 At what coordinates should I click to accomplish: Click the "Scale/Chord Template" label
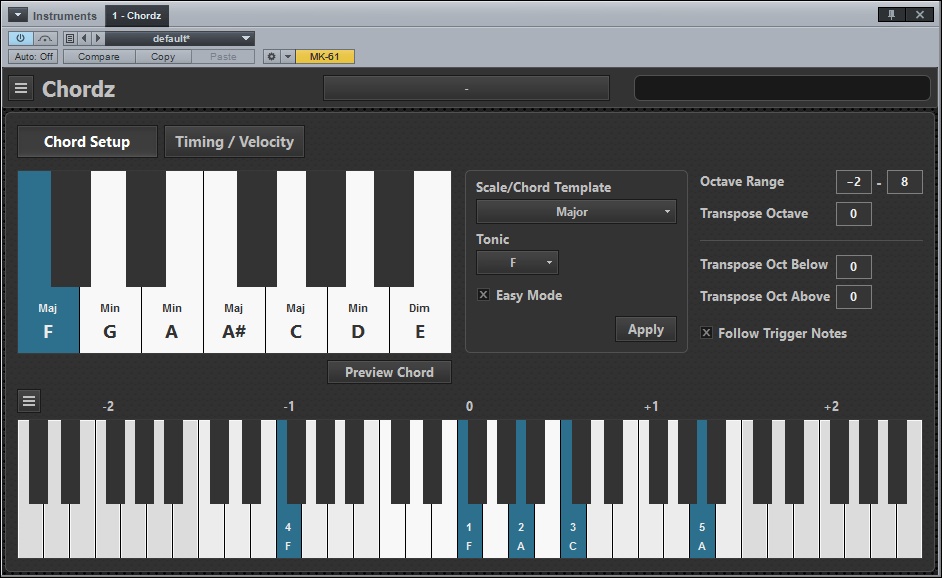click(x=543, y=187)
